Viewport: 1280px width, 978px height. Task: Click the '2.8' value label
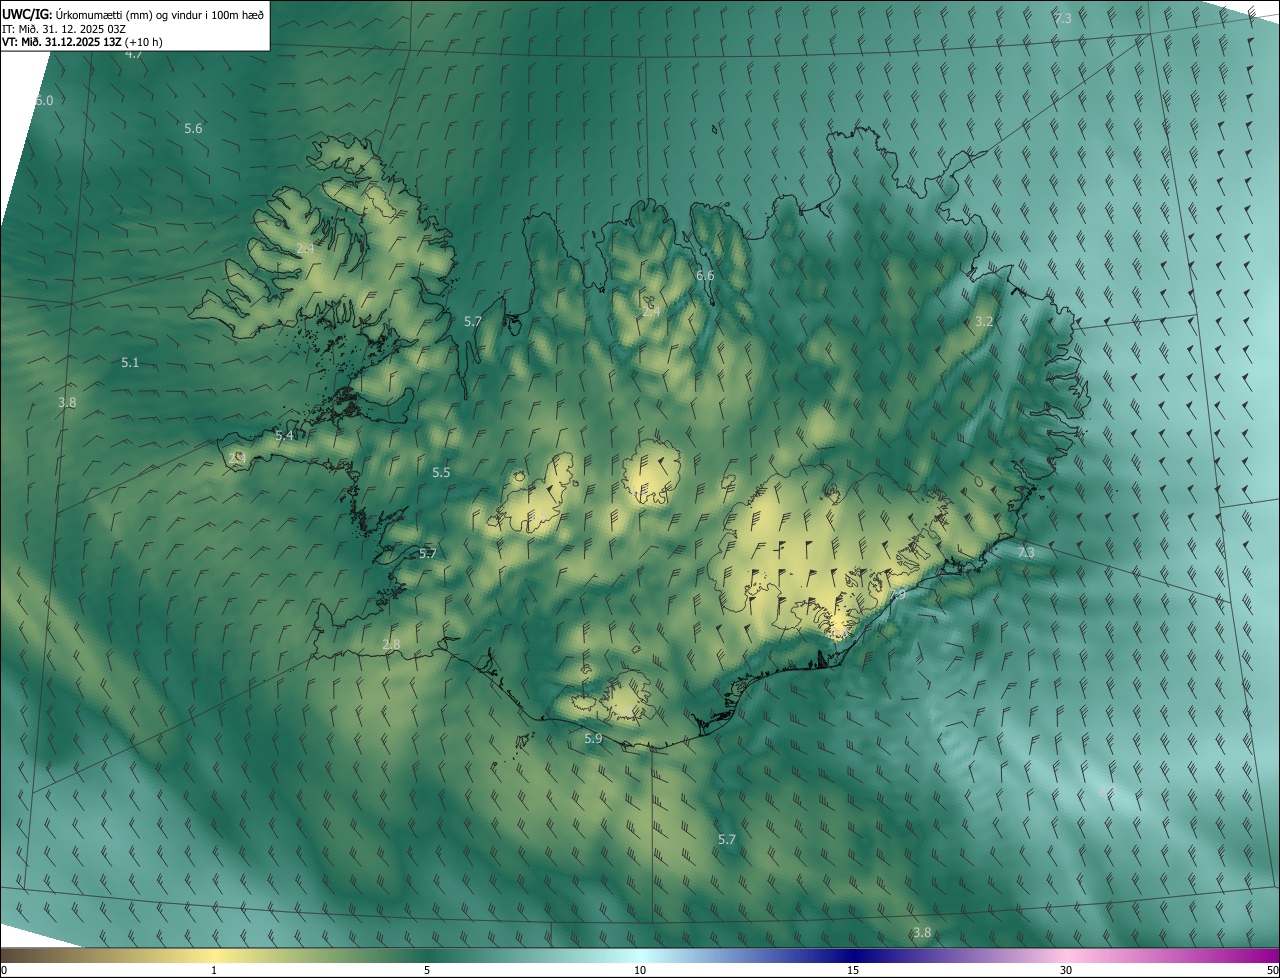[x=391, y=644]
